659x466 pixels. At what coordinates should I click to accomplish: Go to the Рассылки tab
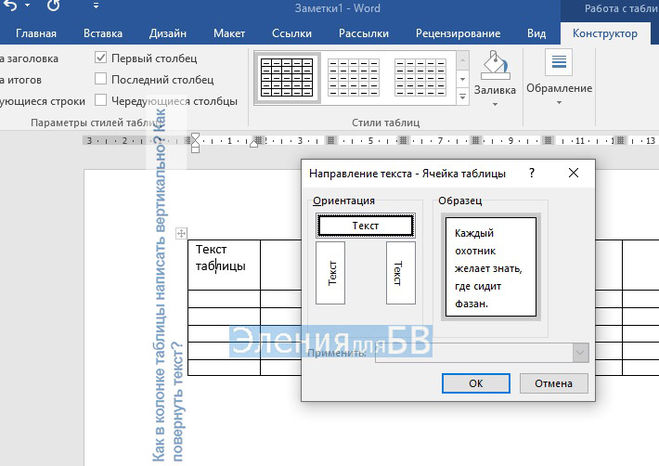tap(364, 33)
